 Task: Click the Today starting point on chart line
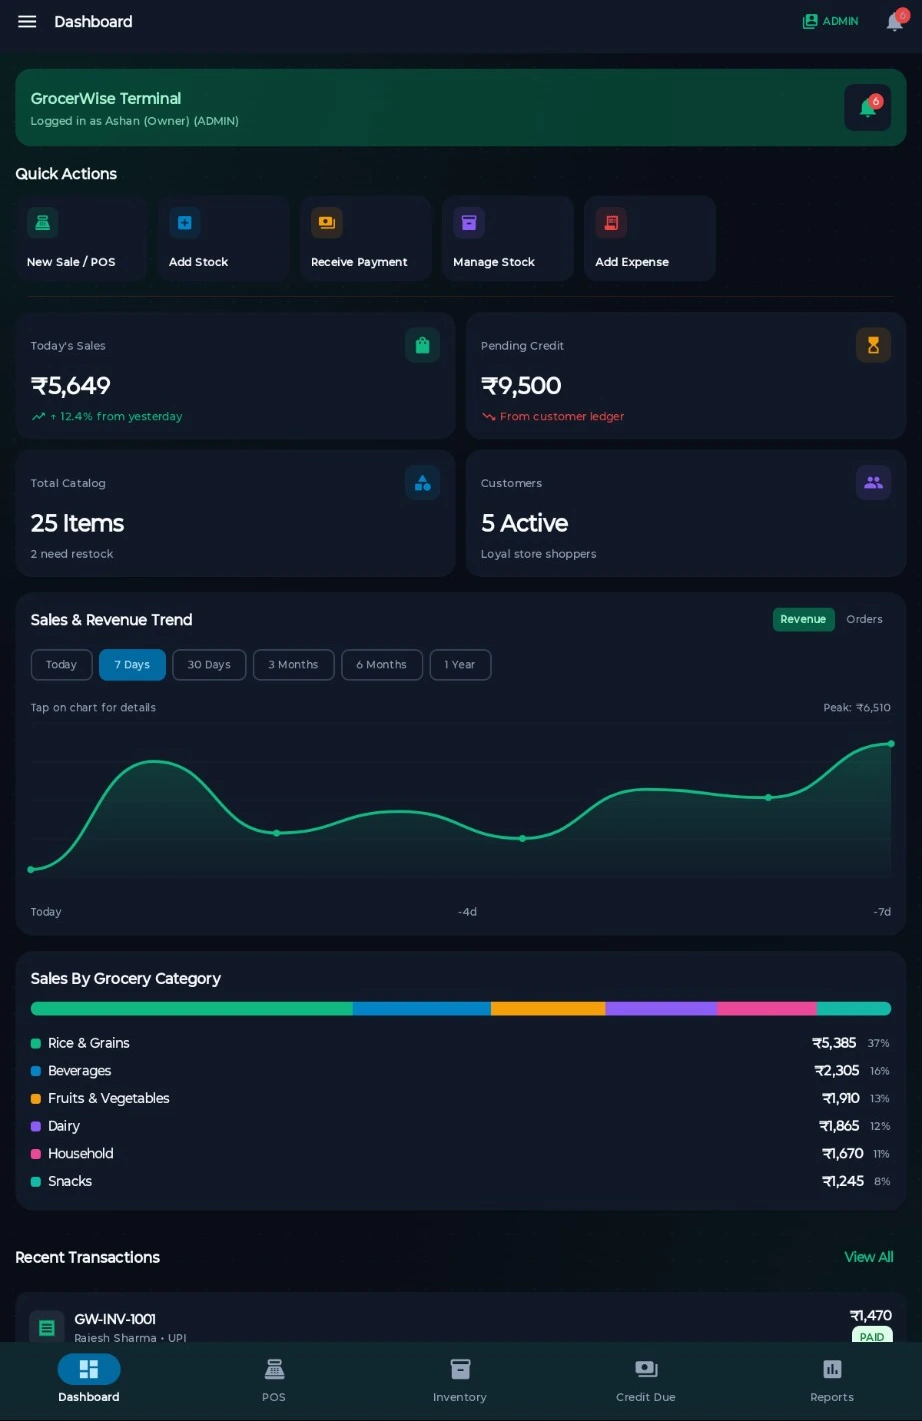(31, 869)
